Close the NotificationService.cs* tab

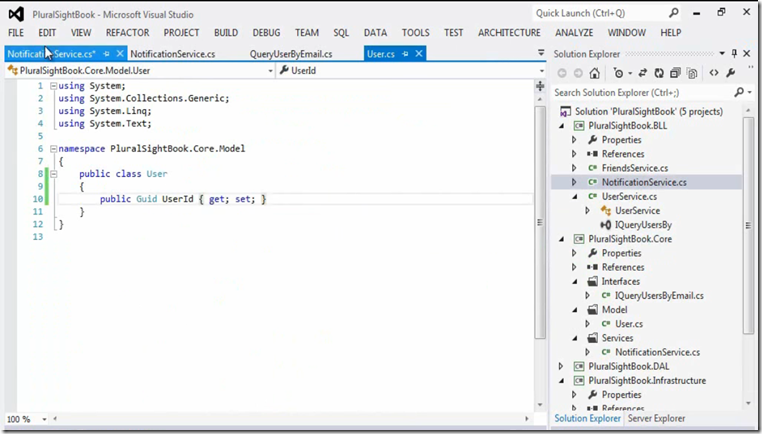click(120, 53)
